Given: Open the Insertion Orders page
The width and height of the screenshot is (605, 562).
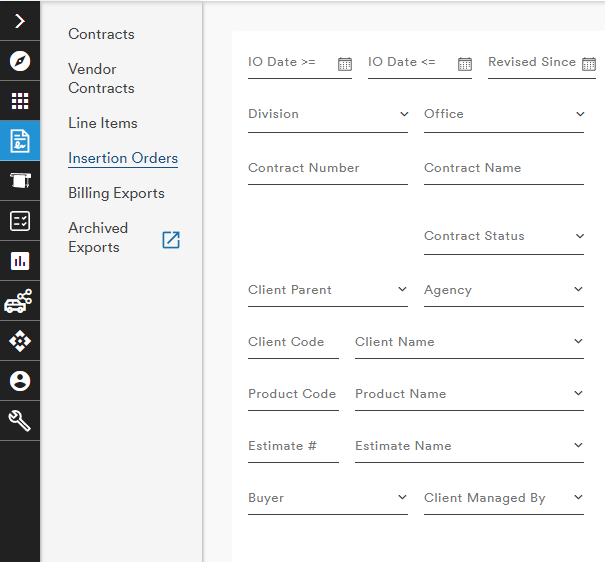Looking at the screenshot, I should (123, 158).
